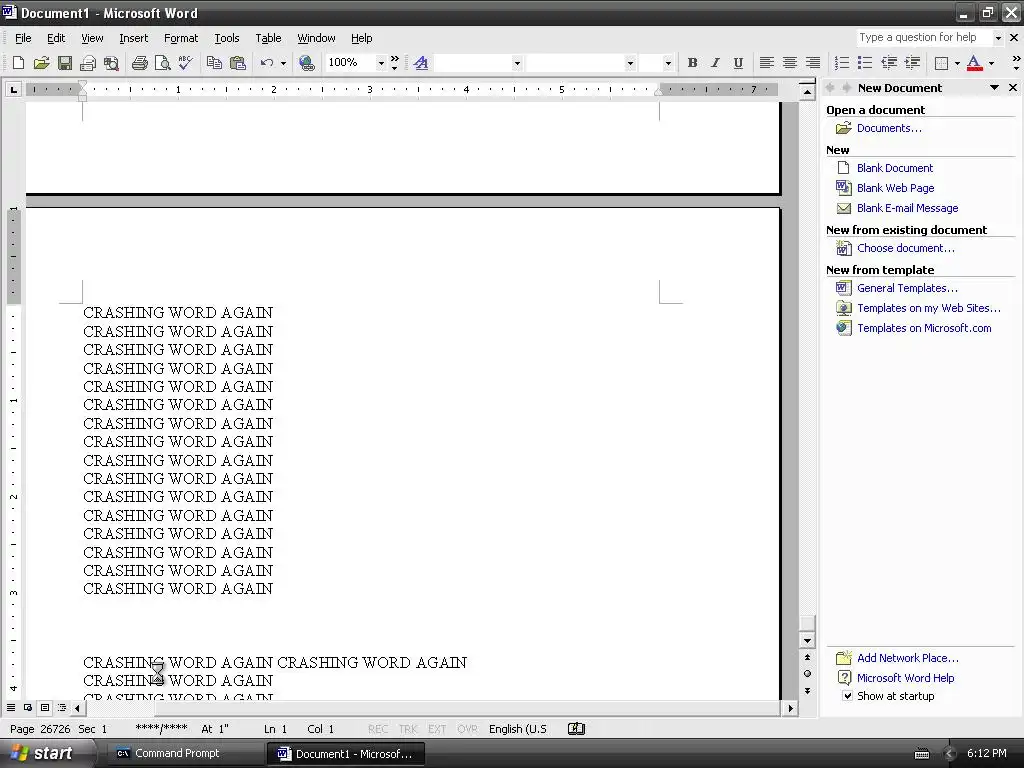Open the Insert menu
Viewport: 1024px width, 768px height.
pos(133,38)
